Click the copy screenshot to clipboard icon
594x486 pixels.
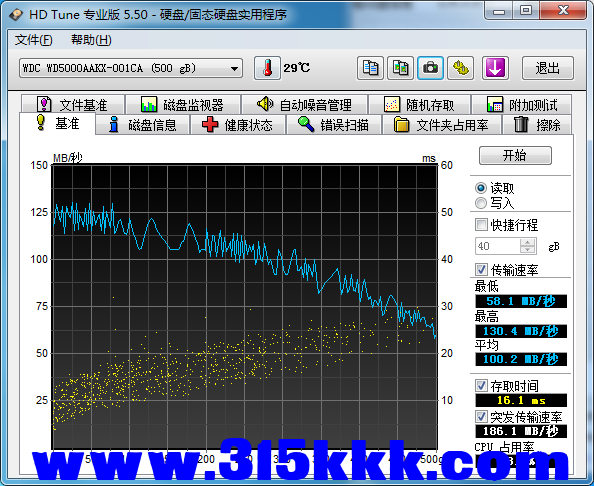click(400, 68)
